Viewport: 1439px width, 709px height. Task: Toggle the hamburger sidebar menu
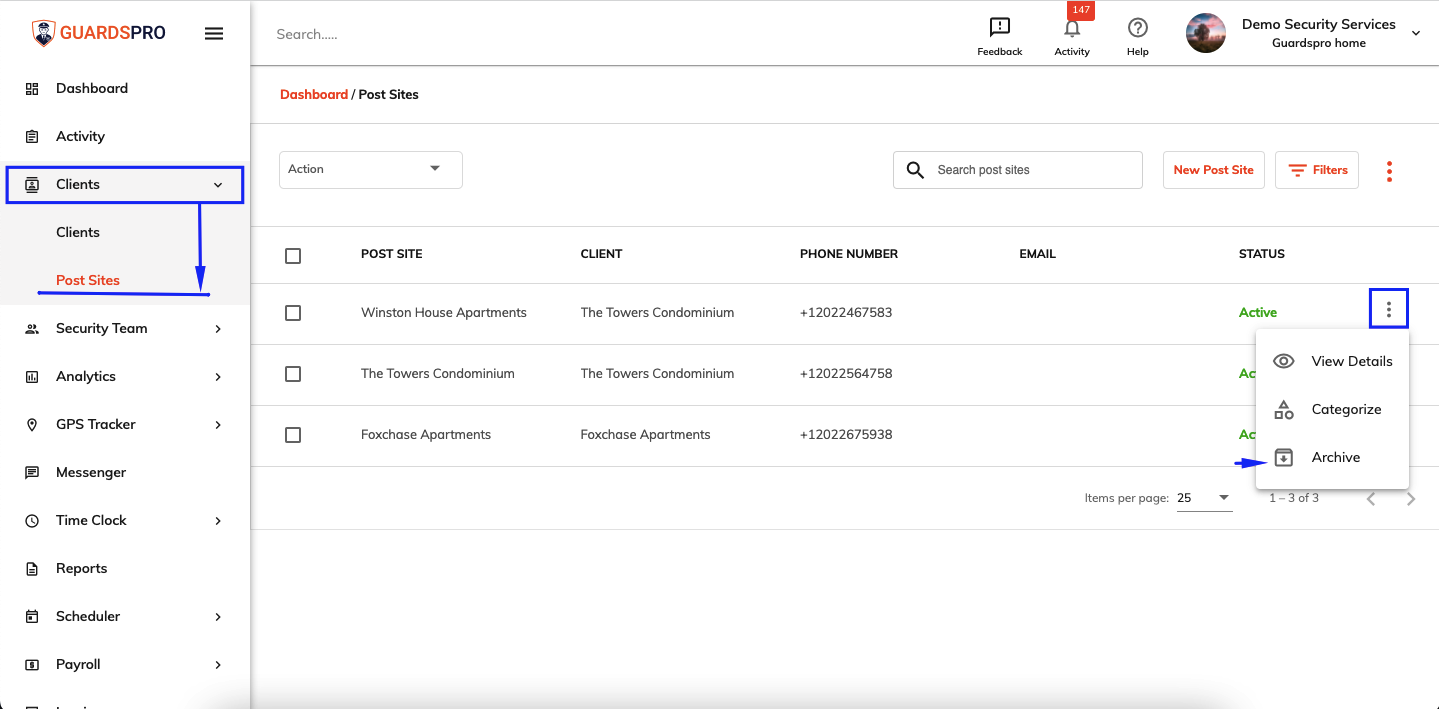tap(214, 33)
